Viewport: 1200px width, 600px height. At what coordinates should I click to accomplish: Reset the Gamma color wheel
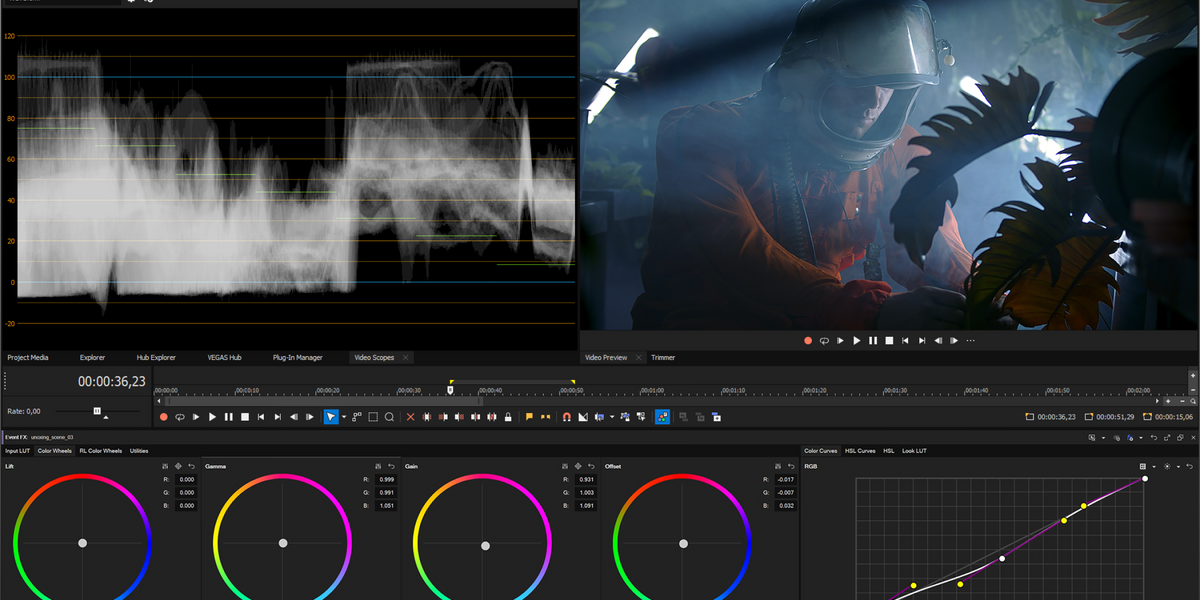[391, 466]
